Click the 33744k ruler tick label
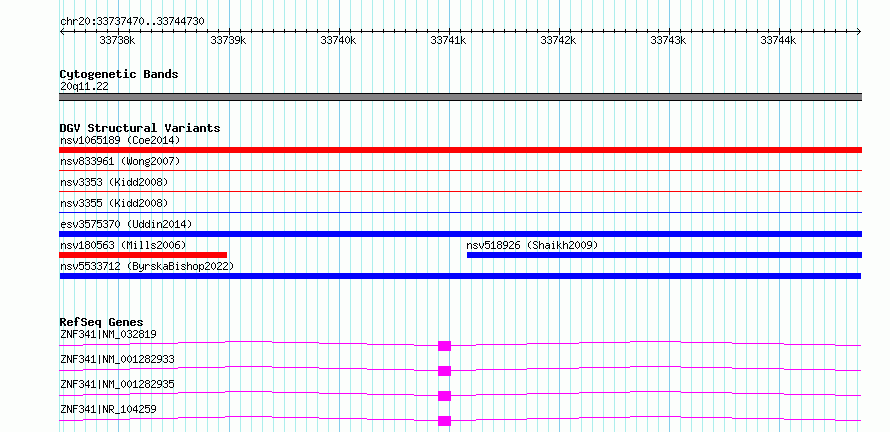The image size is (890, 432). coord(779,41)
